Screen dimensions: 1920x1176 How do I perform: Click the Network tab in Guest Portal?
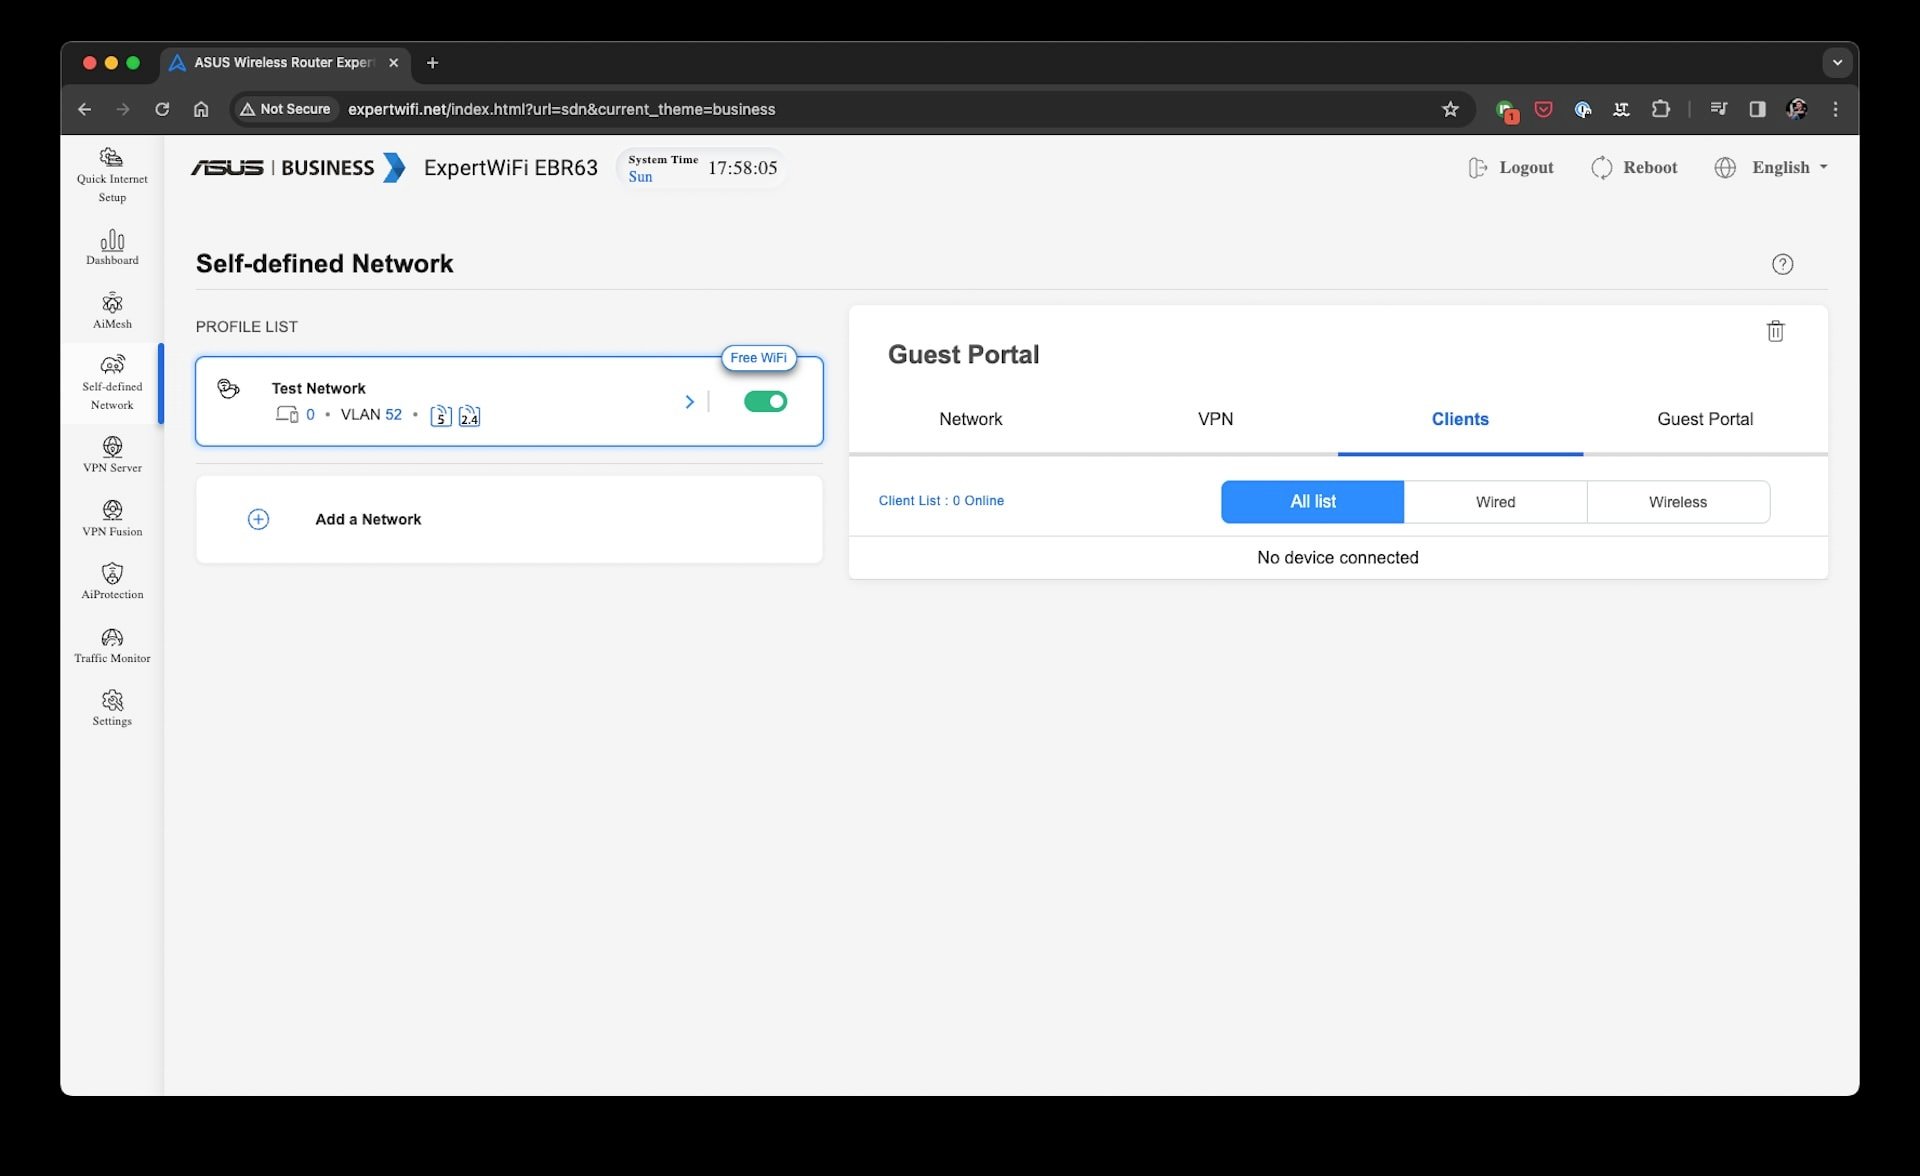970,418
